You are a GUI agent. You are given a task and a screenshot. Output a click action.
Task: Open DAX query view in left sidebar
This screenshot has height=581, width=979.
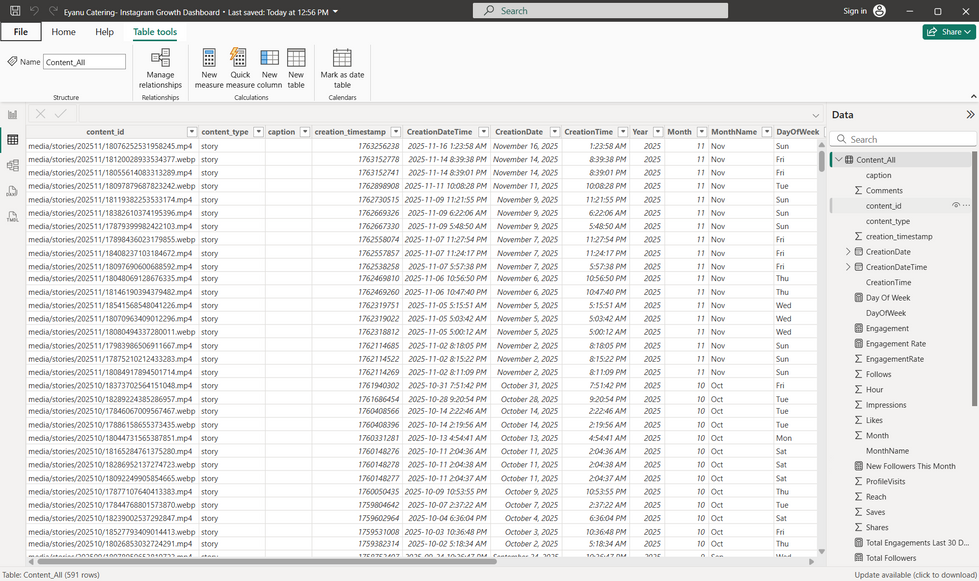(12, 191)
